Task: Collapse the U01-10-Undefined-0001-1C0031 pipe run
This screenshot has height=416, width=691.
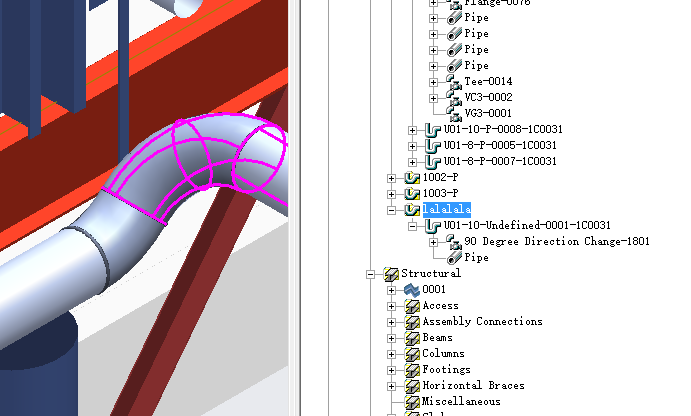Action: click(x=412, y=226)
